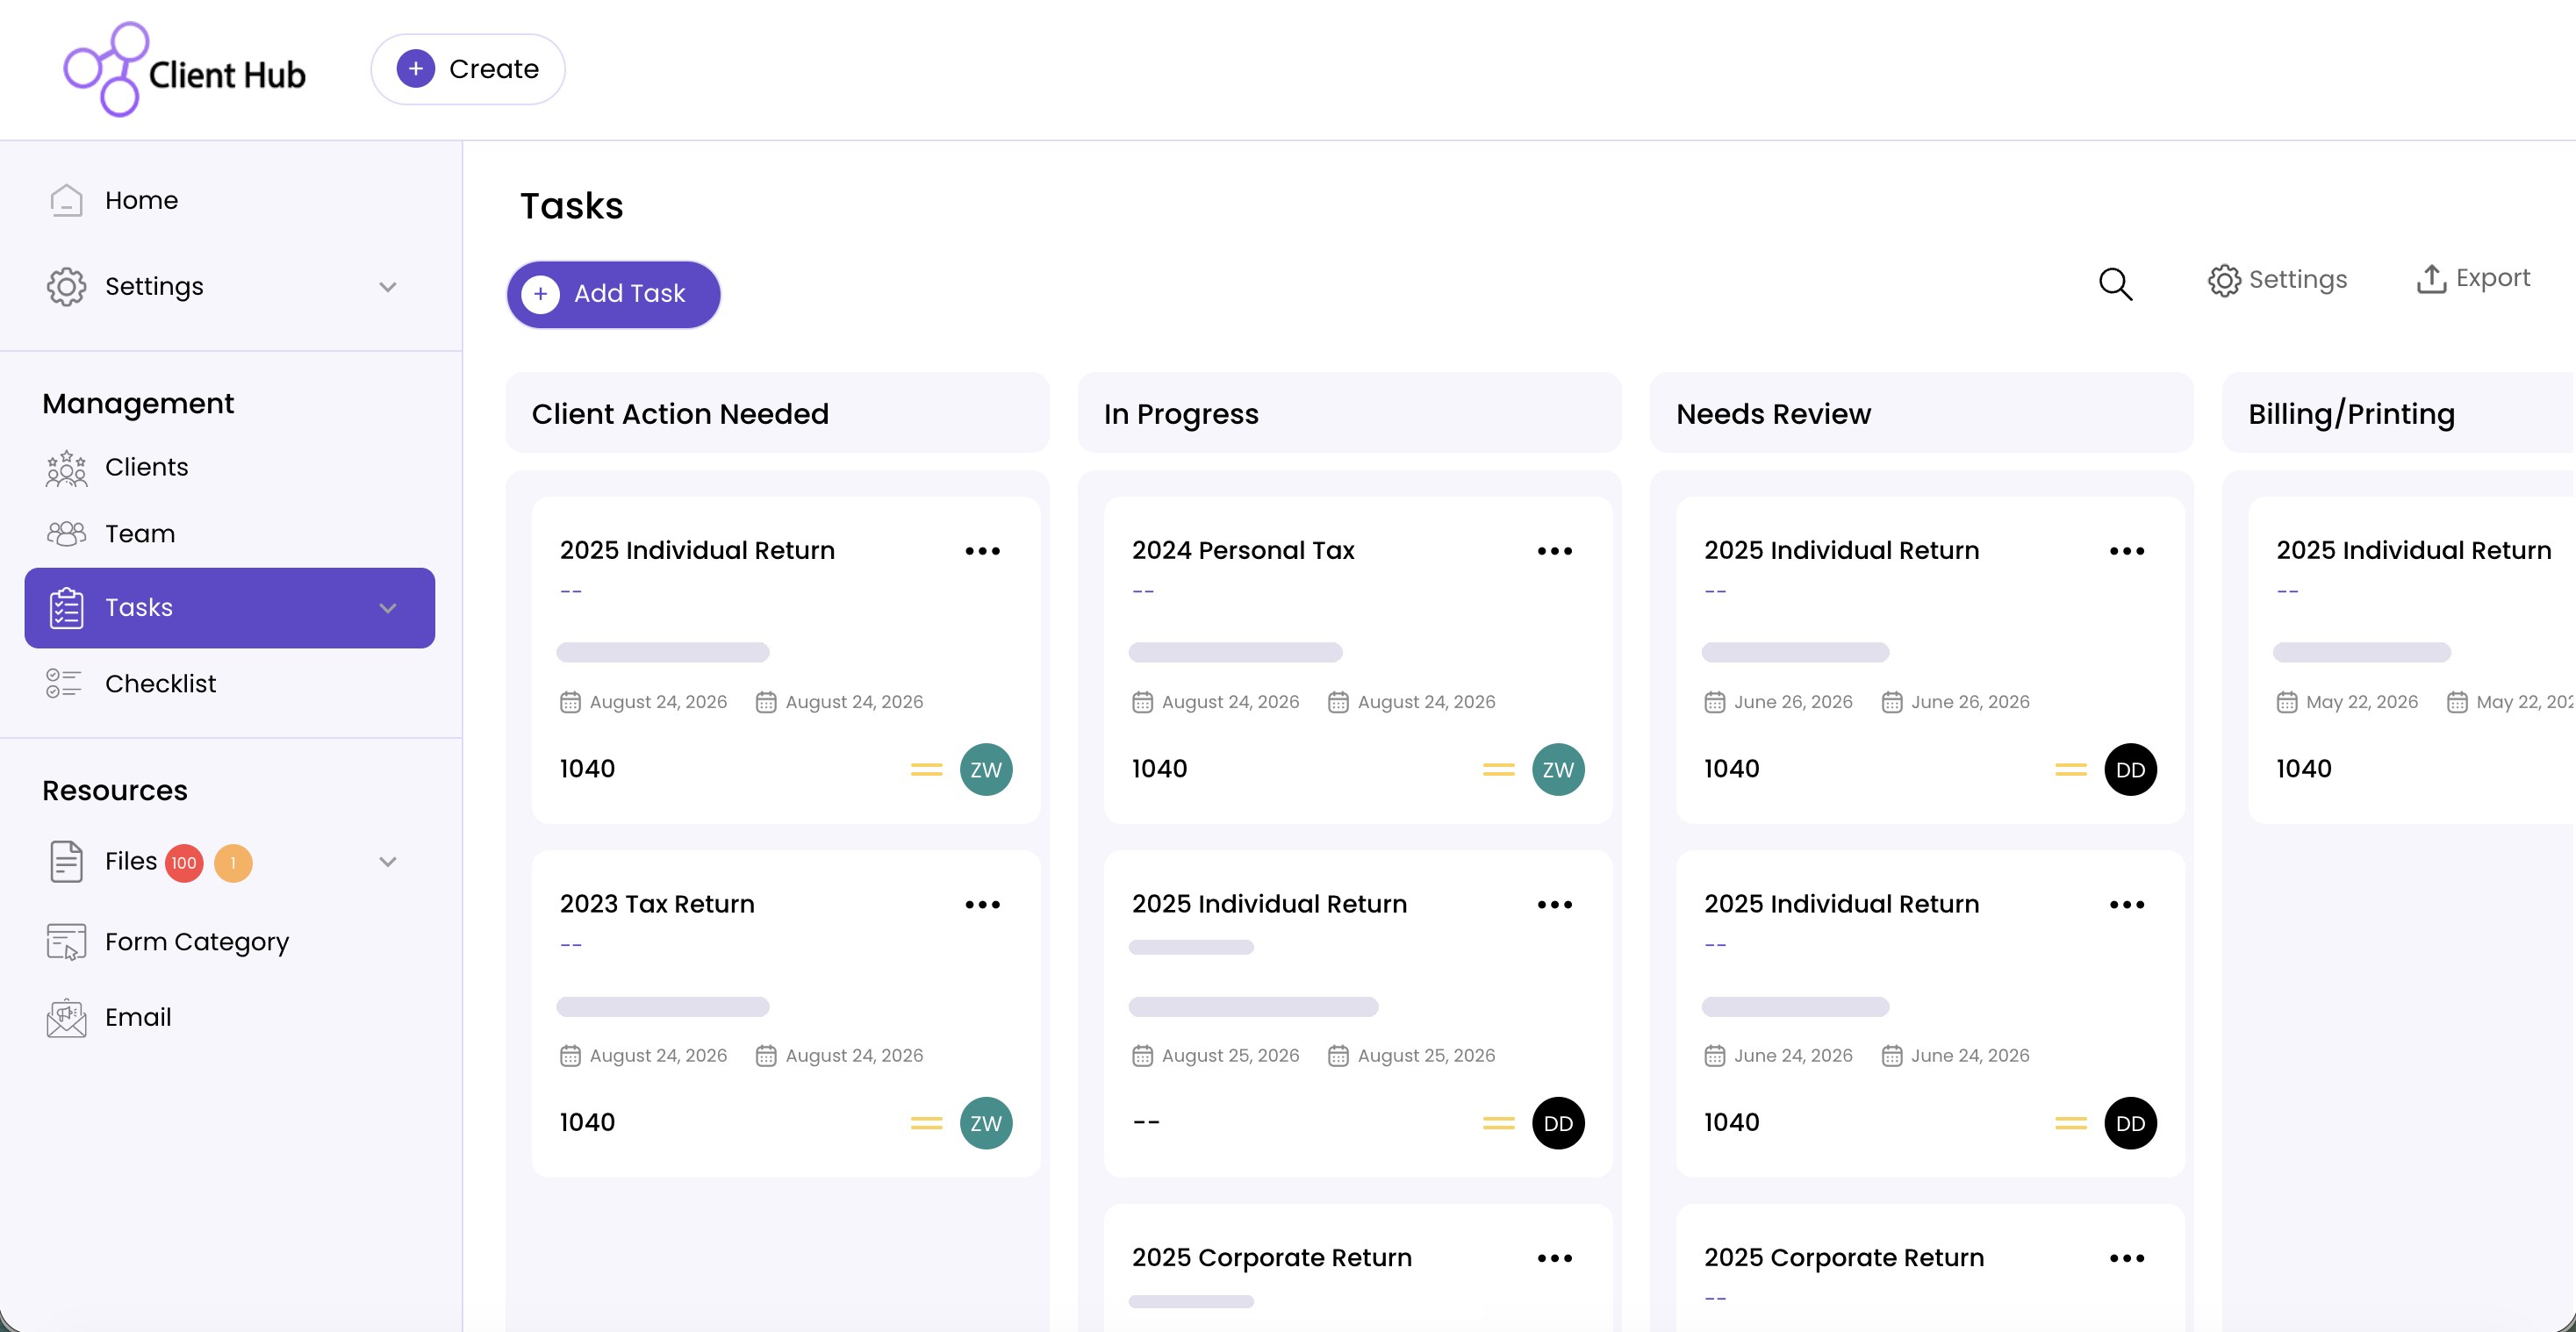Click the progress bar on 2023 Tax Return
The width and height of the screenshot is (2576, 1332).
663,1007
